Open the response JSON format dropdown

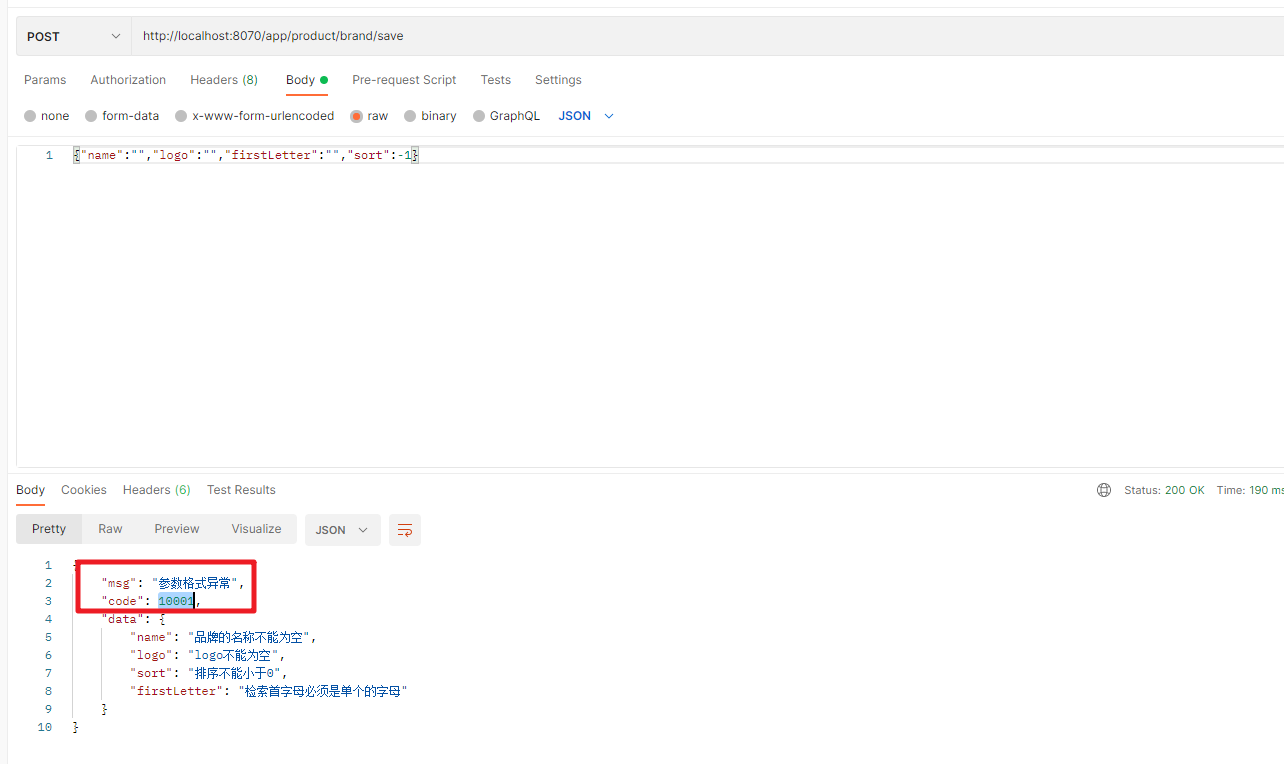[x=342, y=530]
